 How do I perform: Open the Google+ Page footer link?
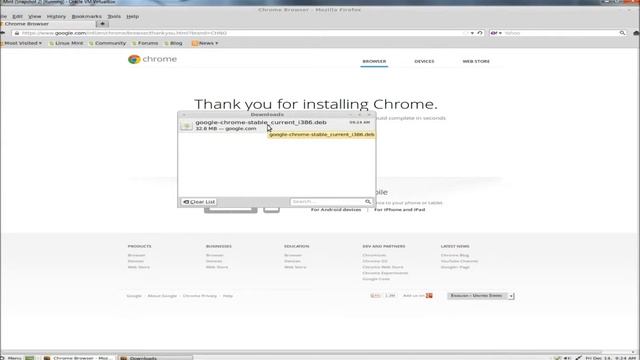[x=455, y=267]
